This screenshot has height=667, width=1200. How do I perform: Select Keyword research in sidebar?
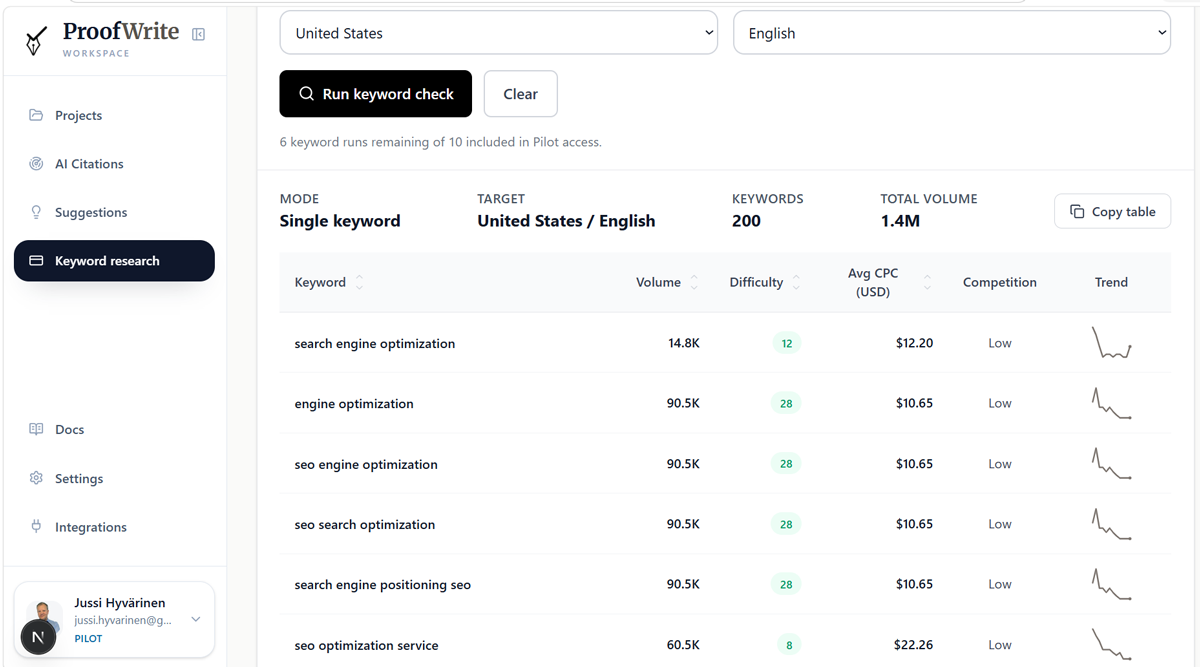pos(114,261)
